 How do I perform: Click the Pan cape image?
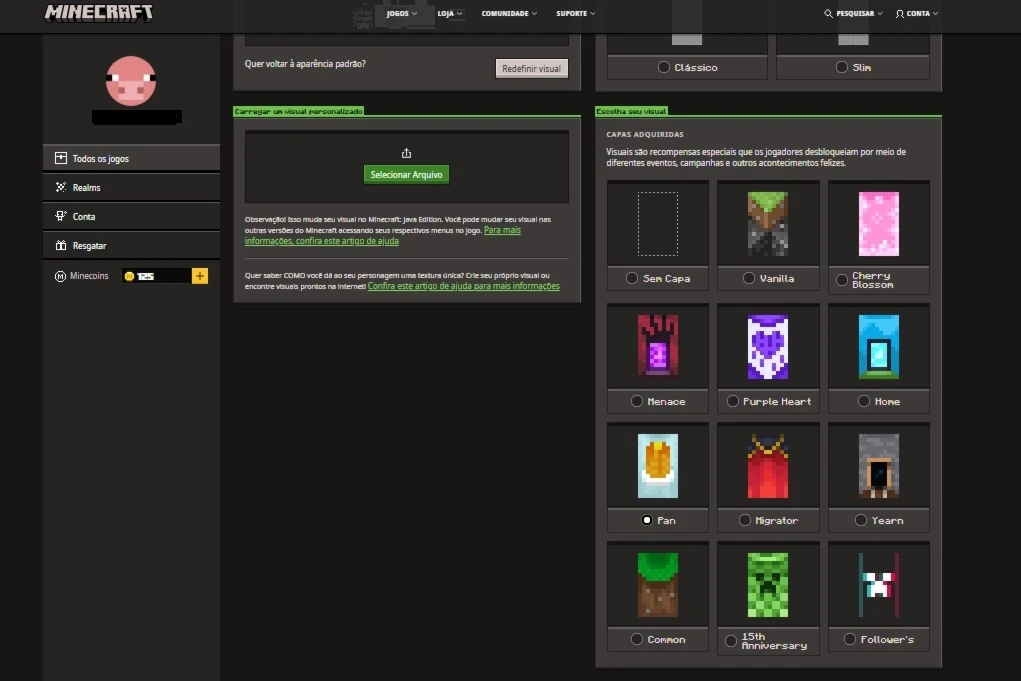click(658, 466)
